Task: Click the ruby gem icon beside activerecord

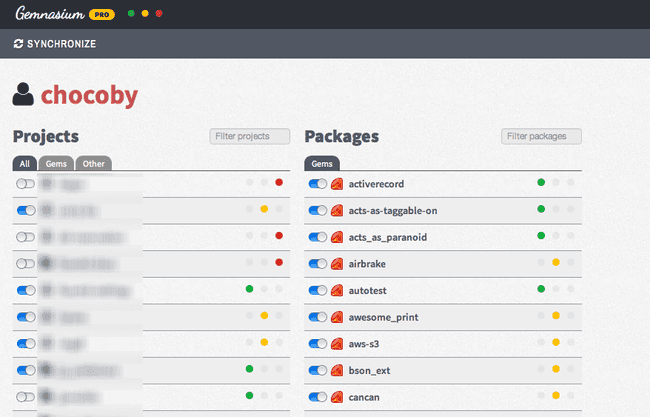Action: pos(337,184)
